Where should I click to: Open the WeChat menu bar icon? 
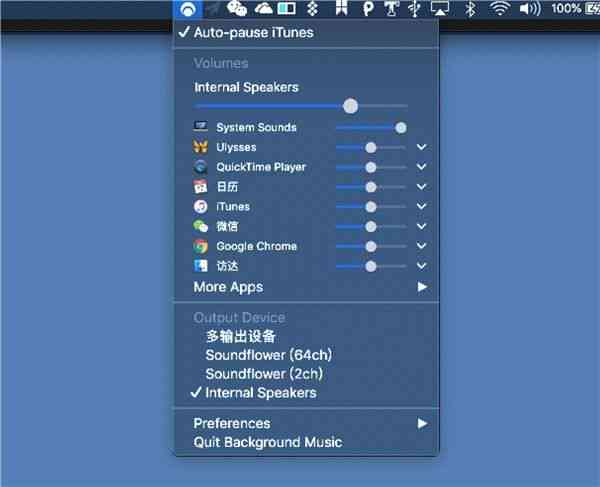point(236,8)
